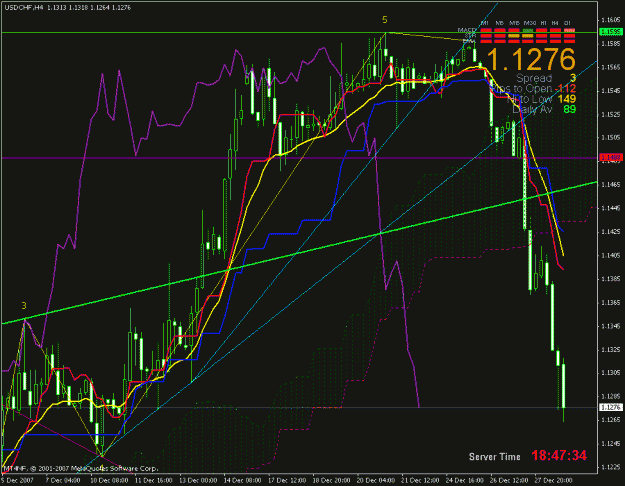Click the 7 Dec 04:00 time axis label
The height and width of the screenshot is (486, 625).
click(x=63, y=480)
